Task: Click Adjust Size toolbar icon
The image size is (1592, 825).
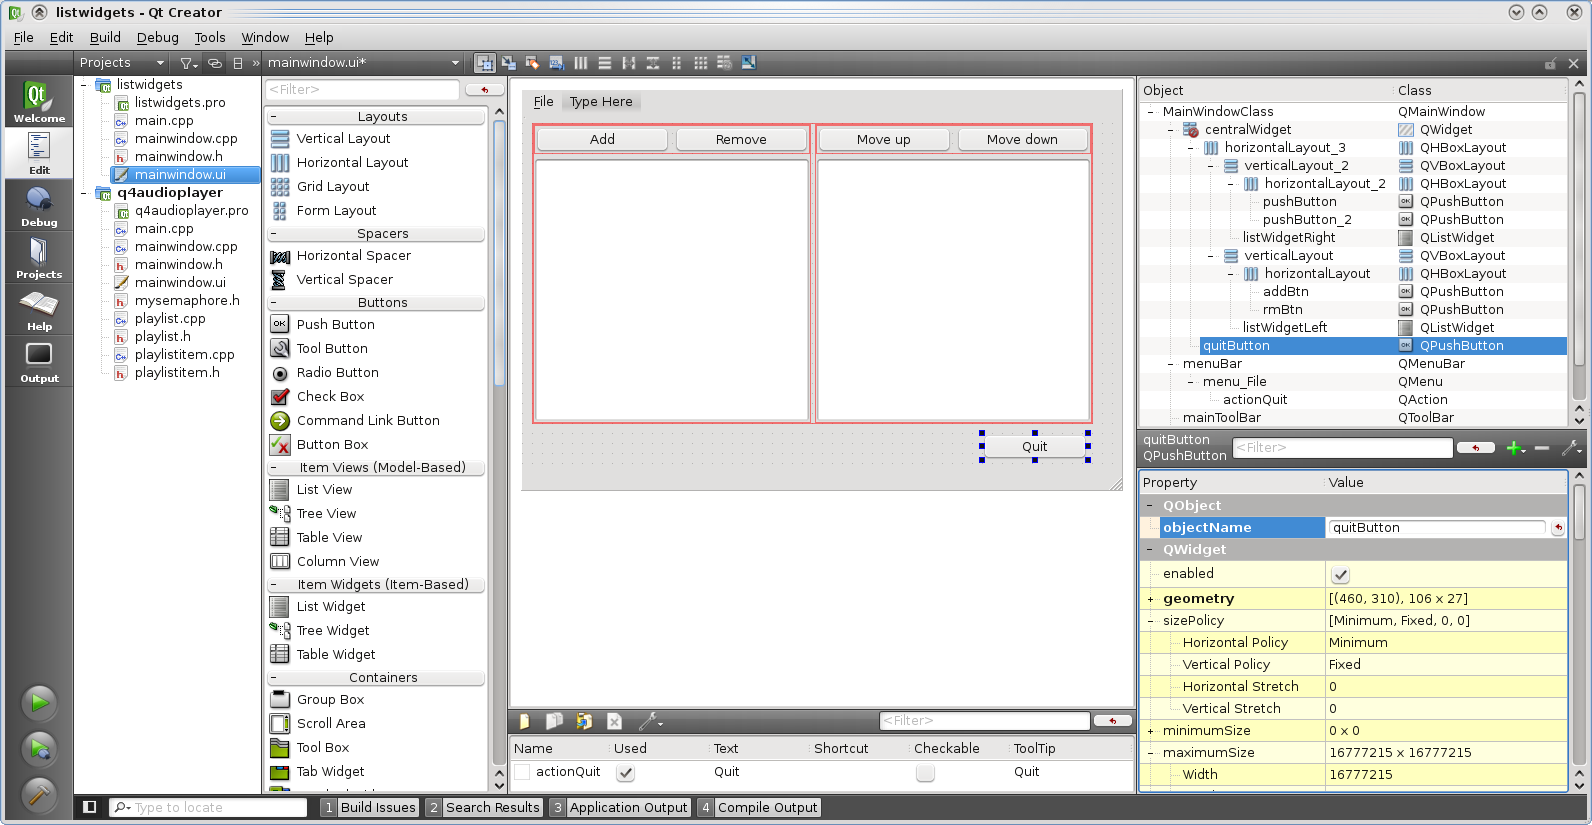Action: [749, 63]
